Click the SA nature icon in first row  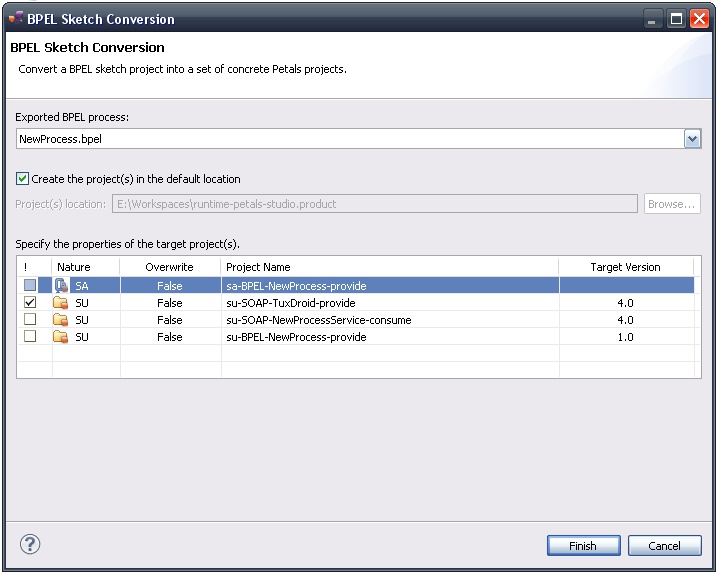[x=62, y=286]
